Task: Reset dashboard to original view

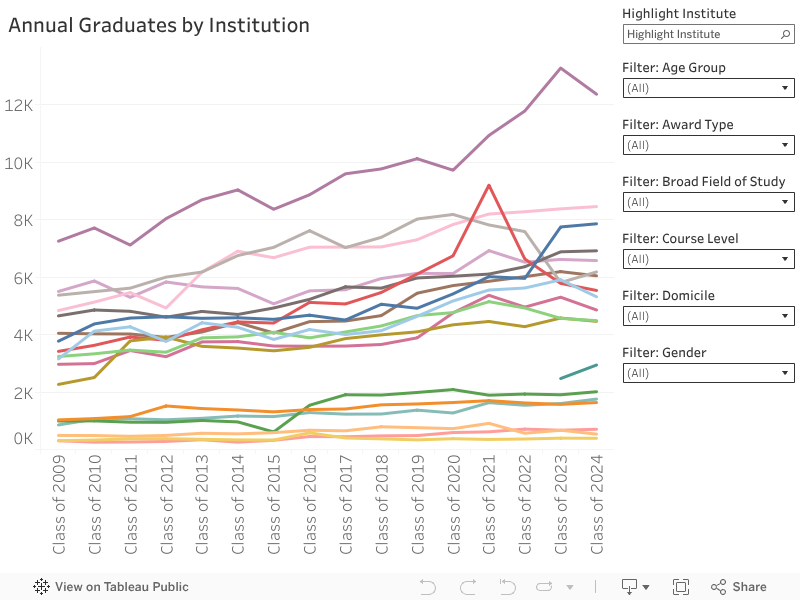Action: [505, 587]
